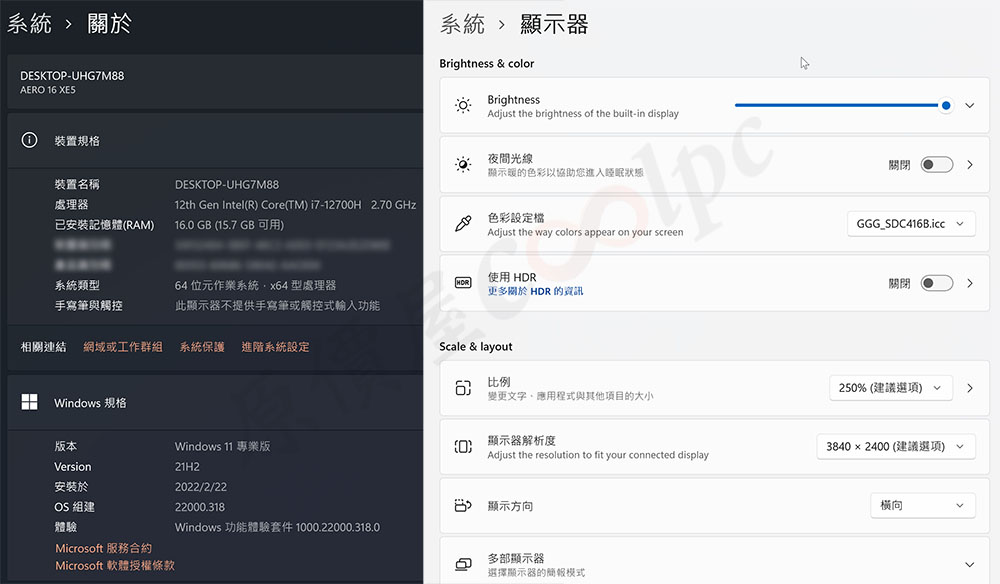1000x584 pixels.
Task: Go to 系統 breadcrumb in display settings
Action: pos(462,24)
